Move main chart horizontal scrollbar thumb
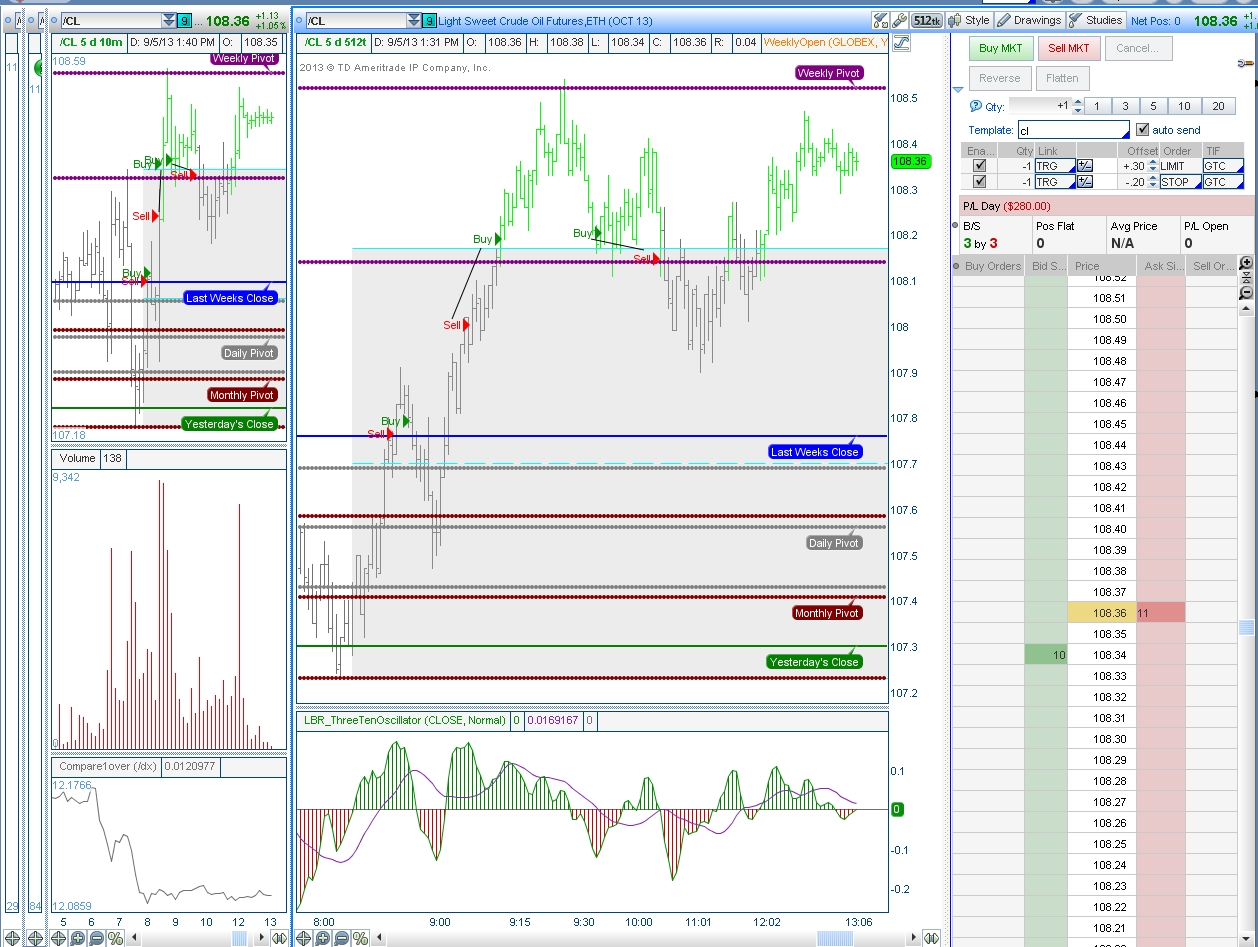 (837, 938)
